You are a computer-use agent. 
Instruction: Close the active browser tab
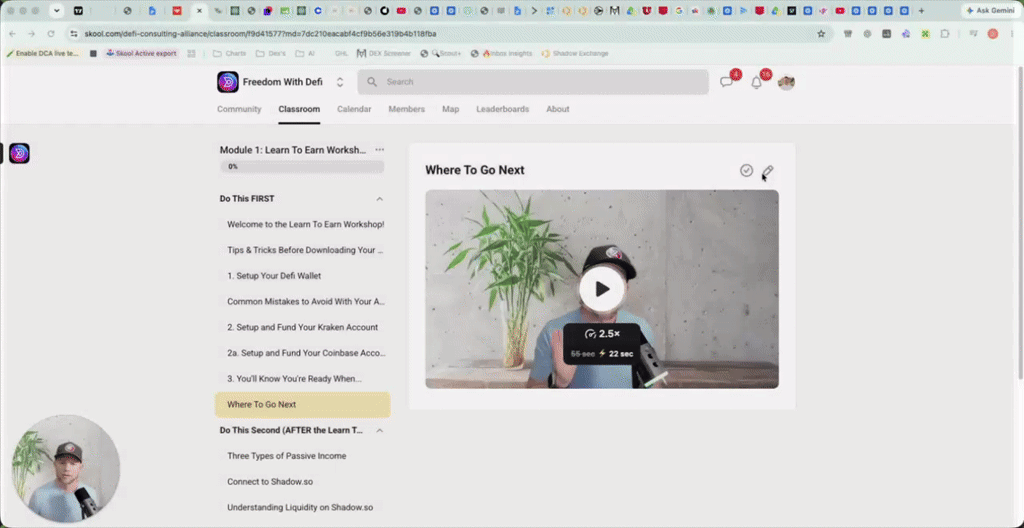[x=199, y=10]
